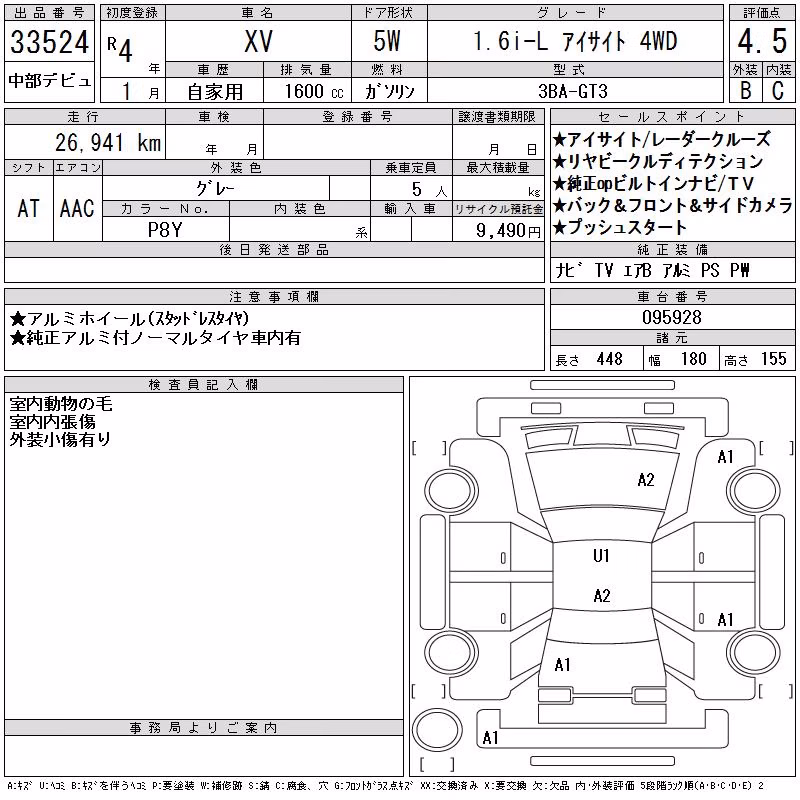Select the height value 155
Image resolution: width=800 pixels, height=800 pixels.
773,359
